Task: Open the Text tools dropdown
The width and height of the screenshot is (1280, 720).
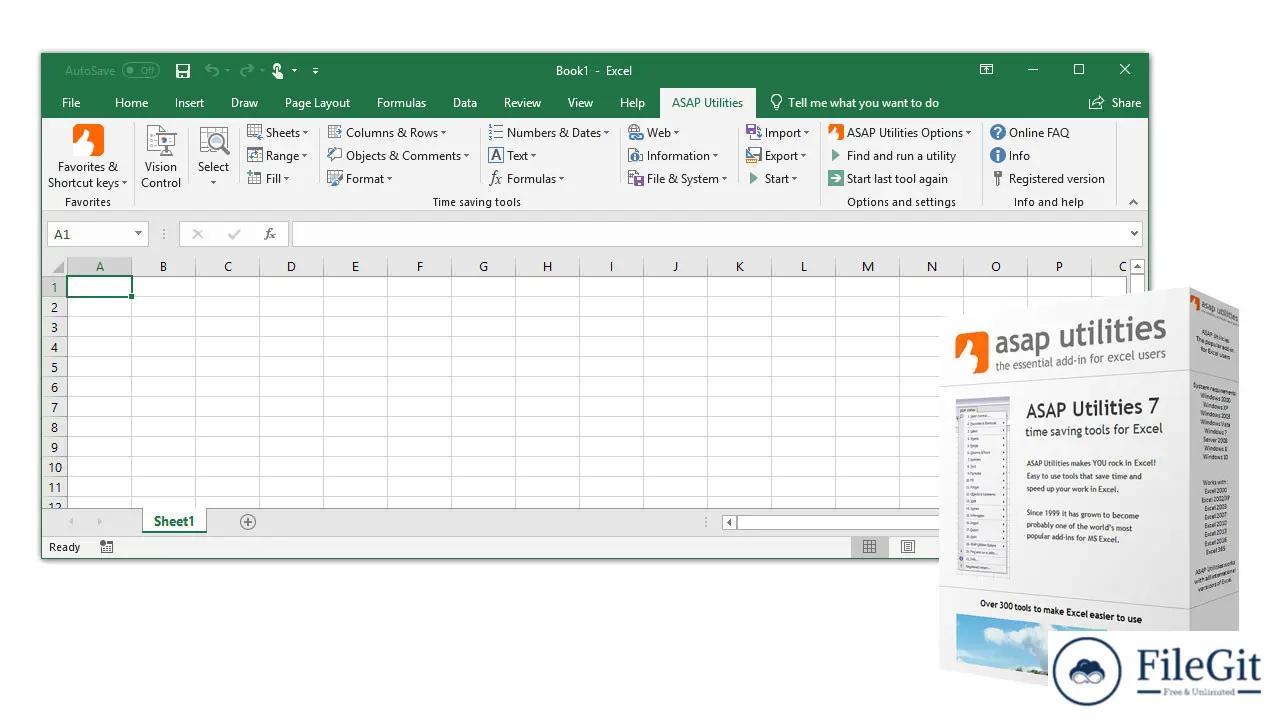Action: (512, 156)
